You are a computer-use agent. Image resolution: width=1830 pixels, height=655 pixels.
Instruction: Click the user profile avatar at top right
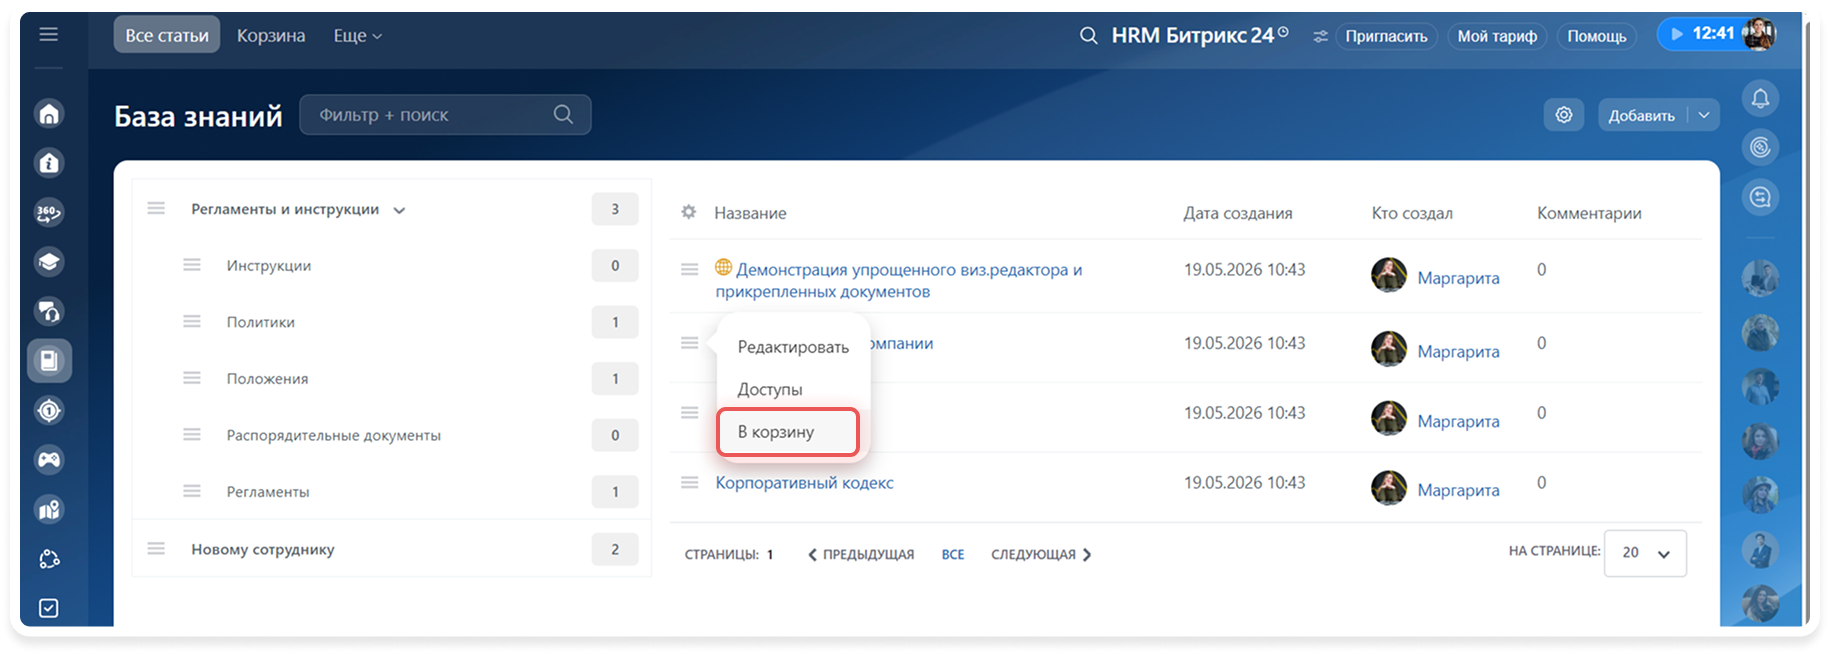(x=1760, y=34)
